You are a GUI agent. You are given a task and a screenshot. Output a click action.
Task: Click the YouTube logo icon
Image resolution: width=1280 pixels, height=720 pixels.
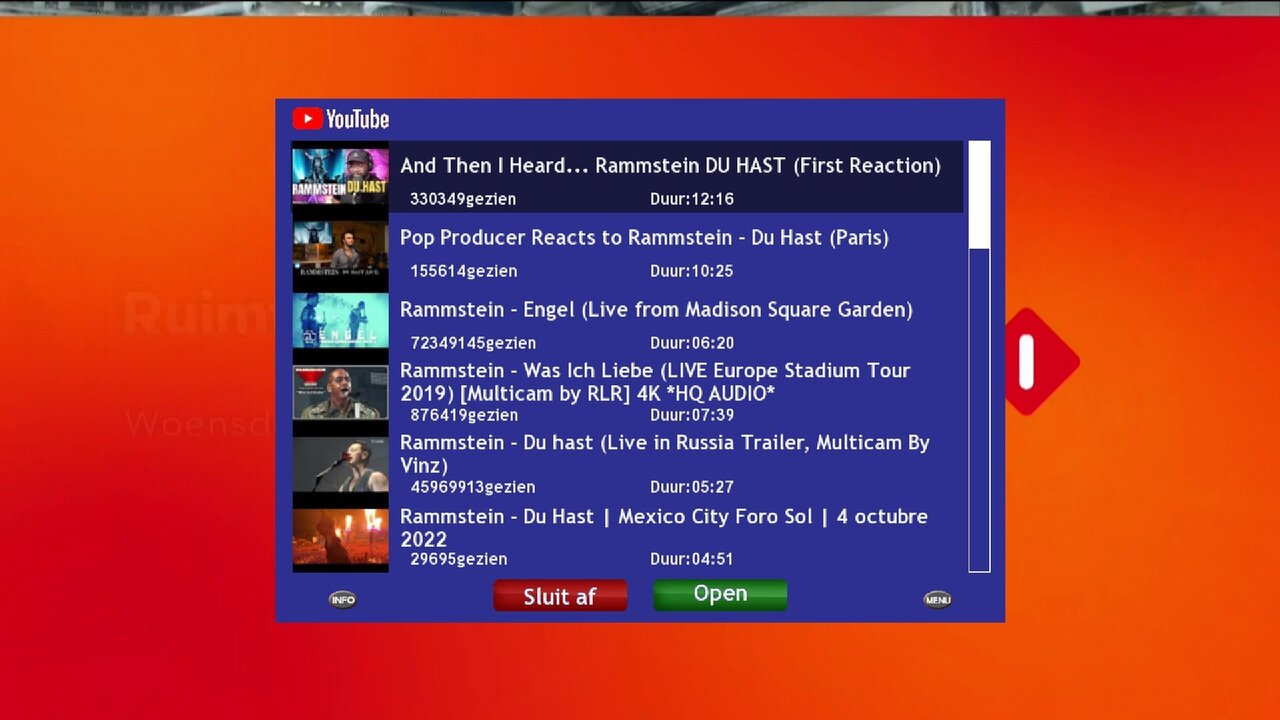coord(340,119)
